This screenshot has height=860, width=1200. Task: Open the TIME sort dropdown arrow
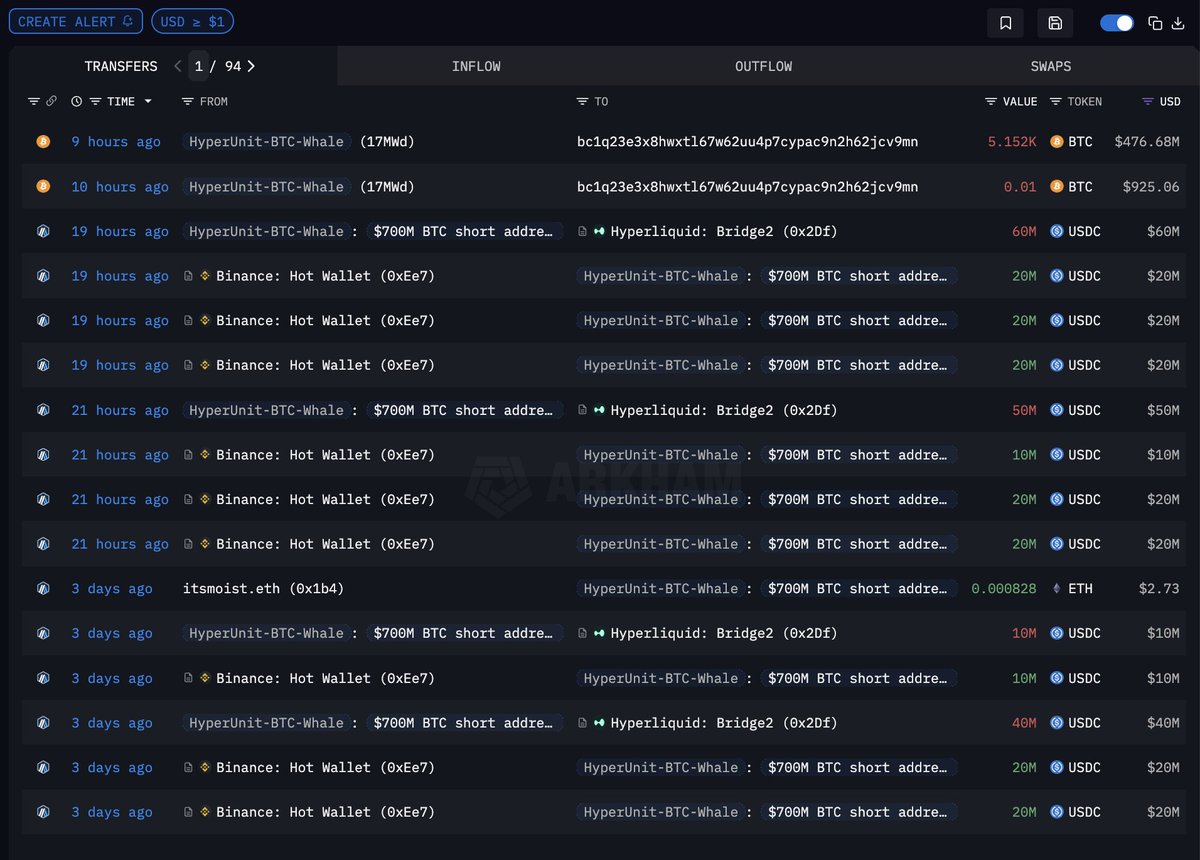(x=148, y=101)
